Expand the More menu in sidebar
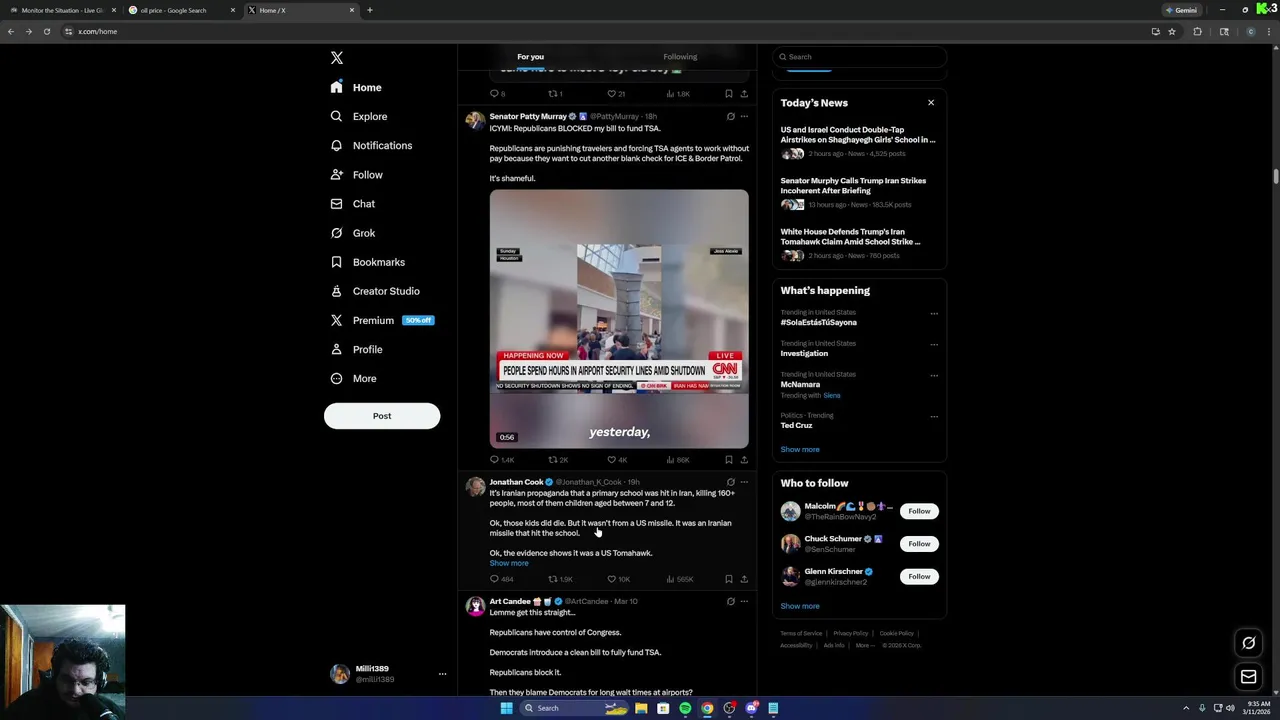1280x720 pixels. (x=353, y=378)
